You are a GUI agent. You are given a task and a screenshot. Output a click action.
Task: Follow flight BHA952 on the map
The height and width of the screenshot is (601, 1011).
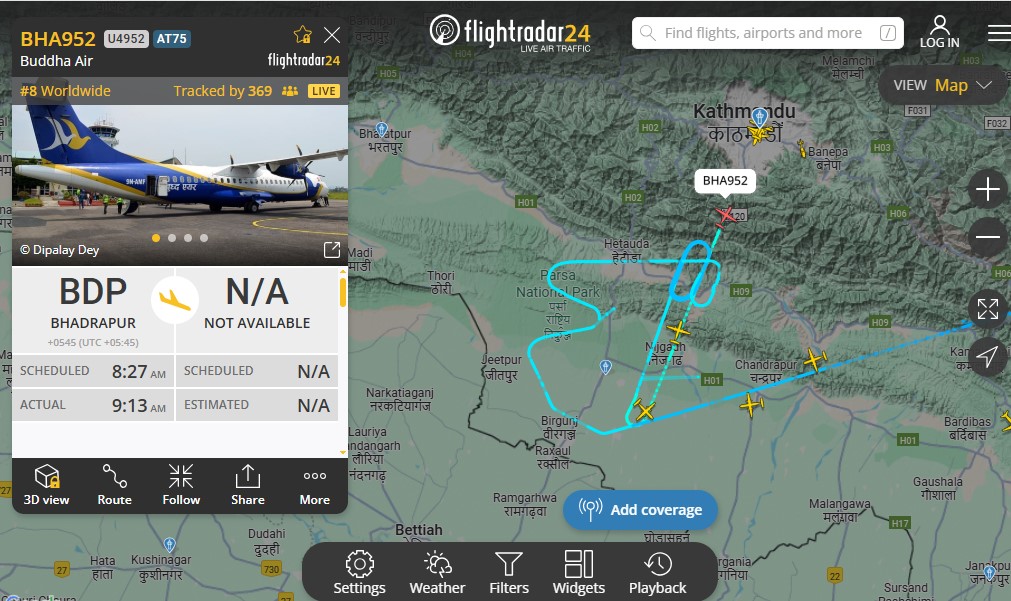coord(181,485)
